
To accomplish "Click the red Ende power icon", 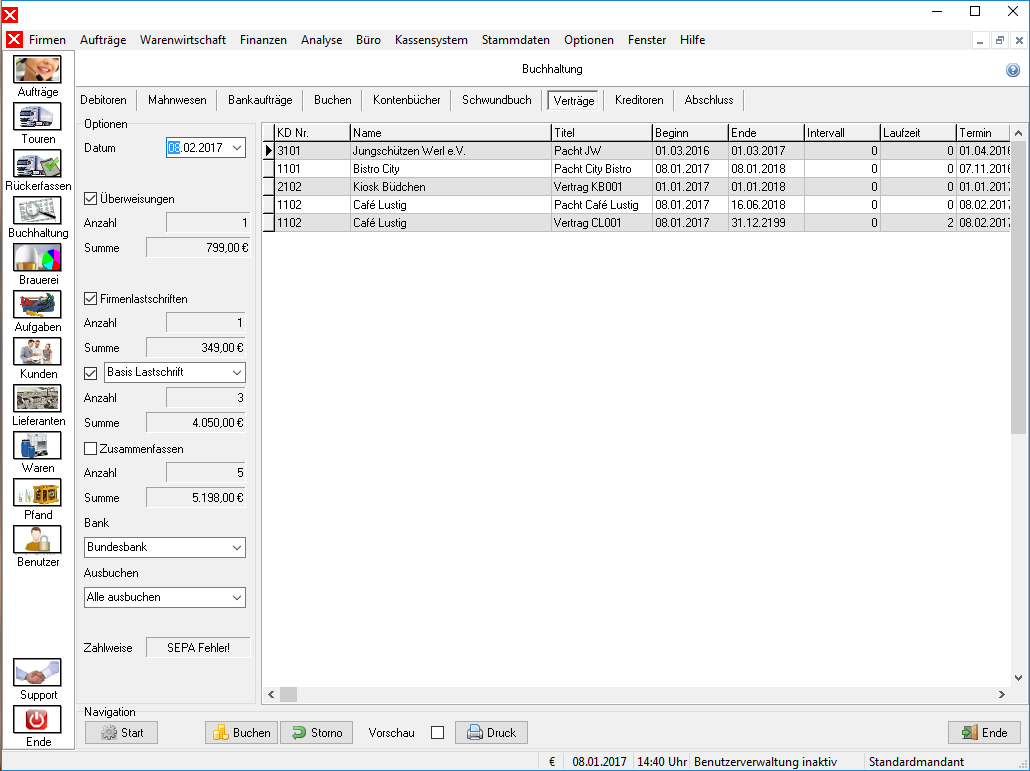I will tap(37, 720).
